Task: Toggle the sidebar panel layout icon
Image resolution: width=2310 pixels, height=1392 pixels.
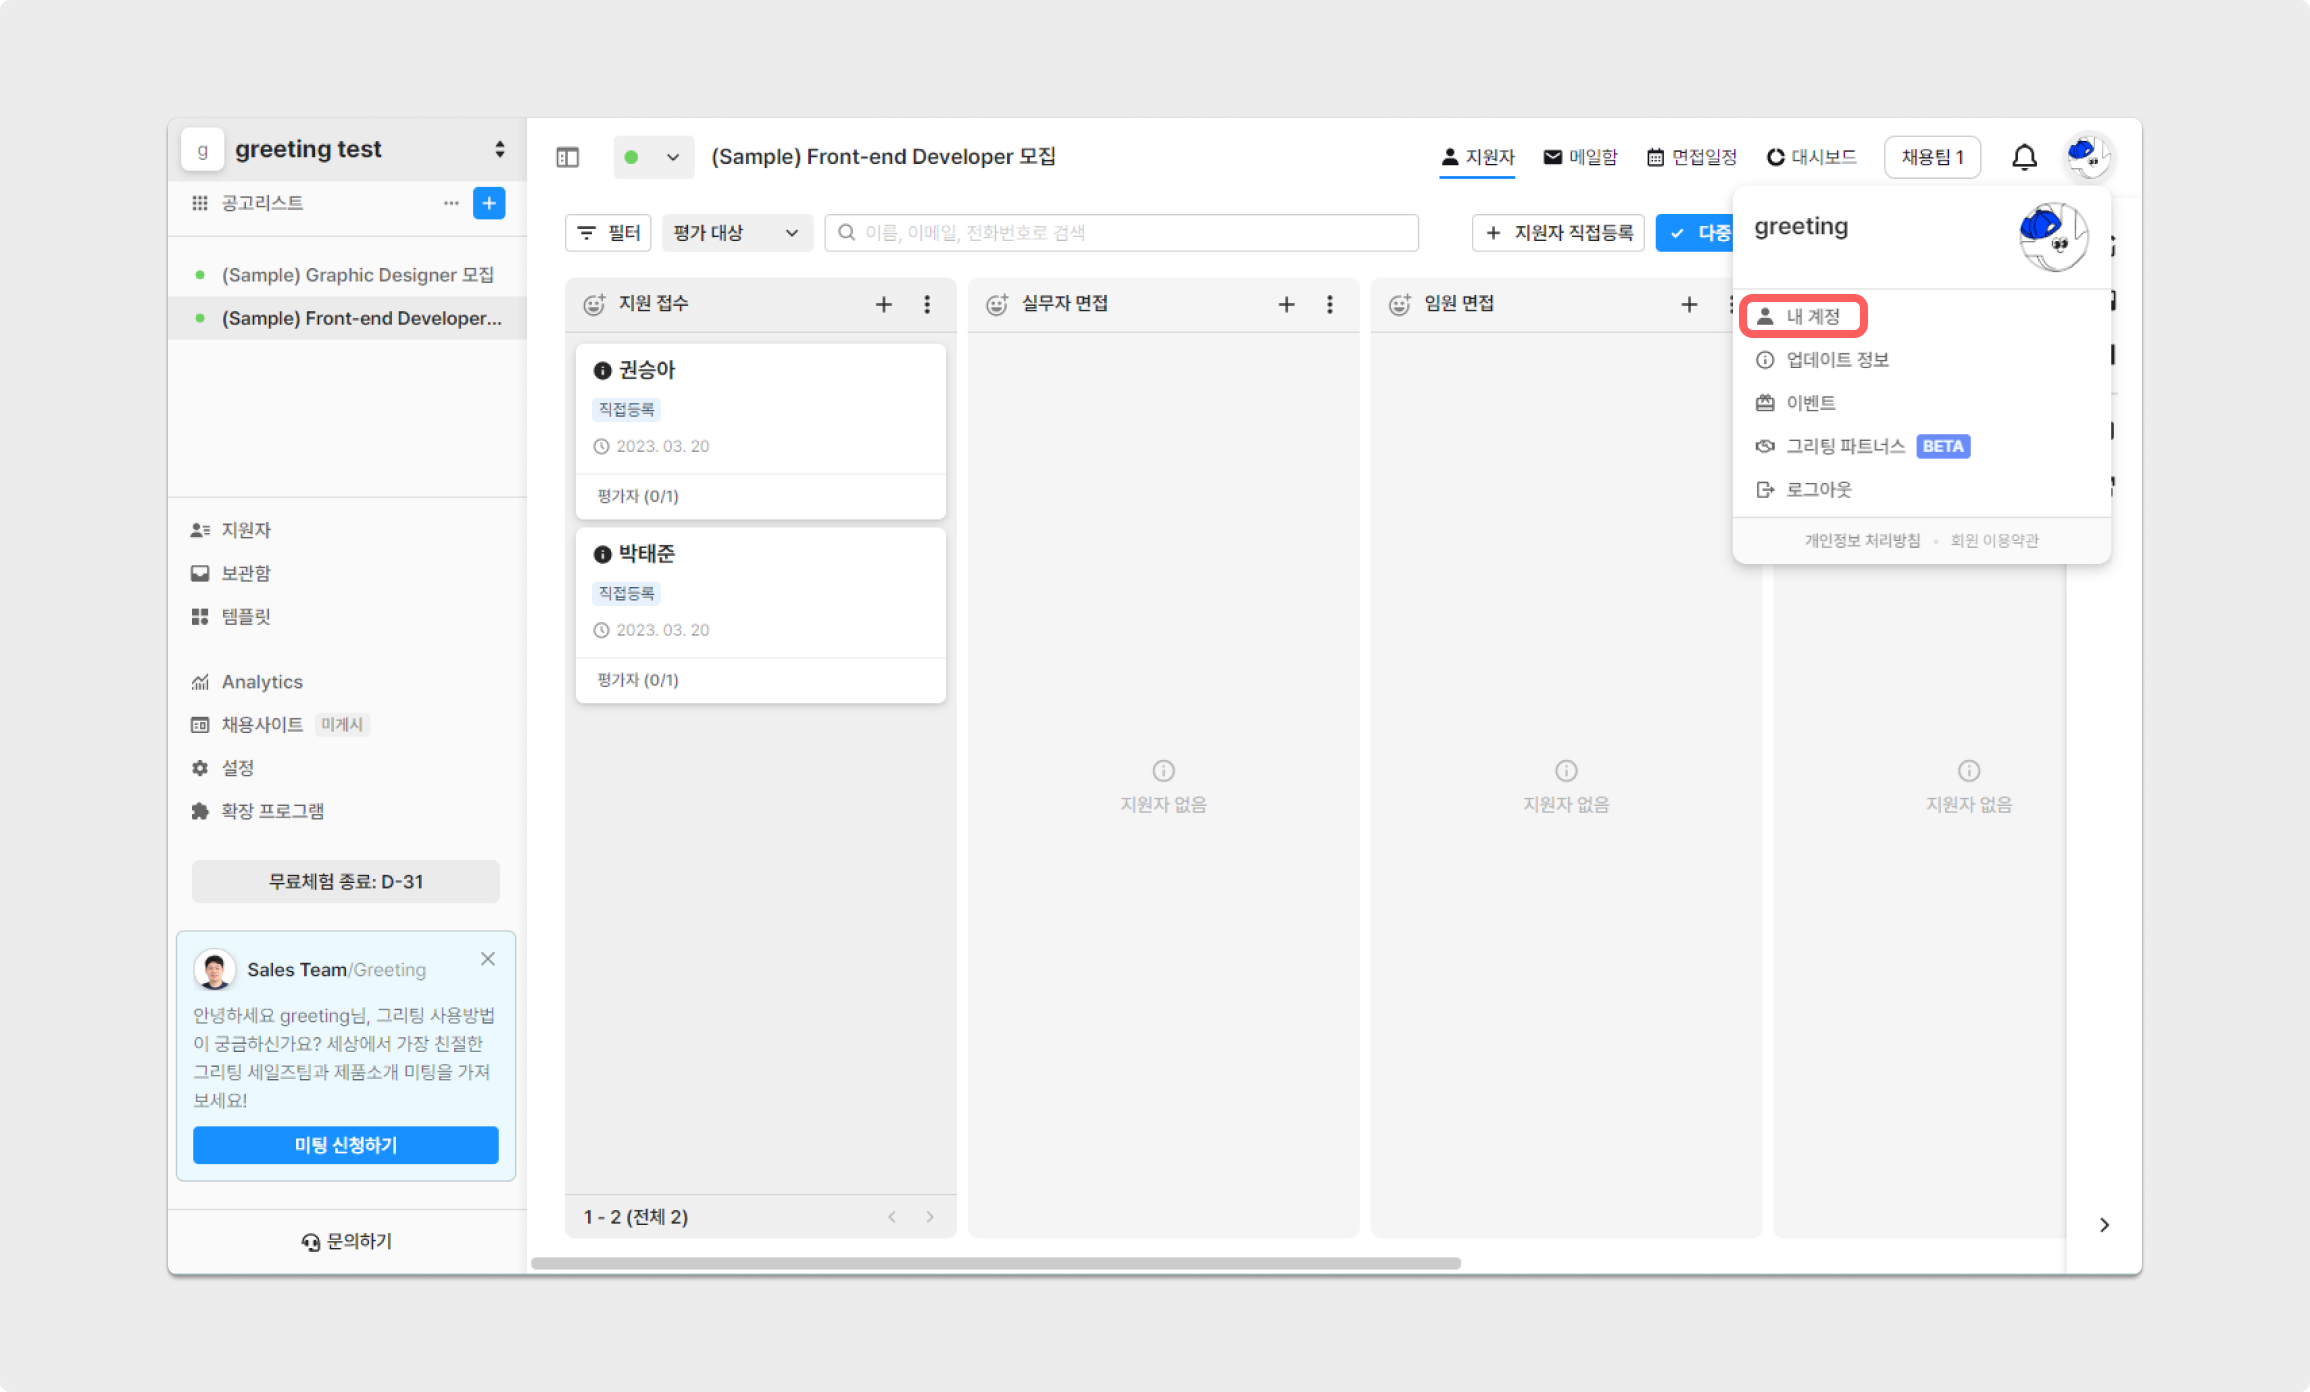Action: (567, 158)
